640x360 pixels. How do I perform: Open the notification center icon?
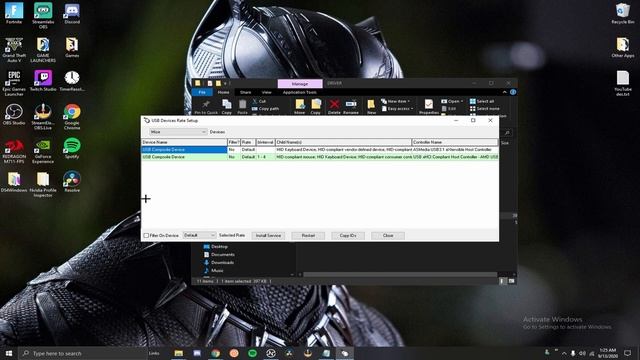[x=628, y=353]
